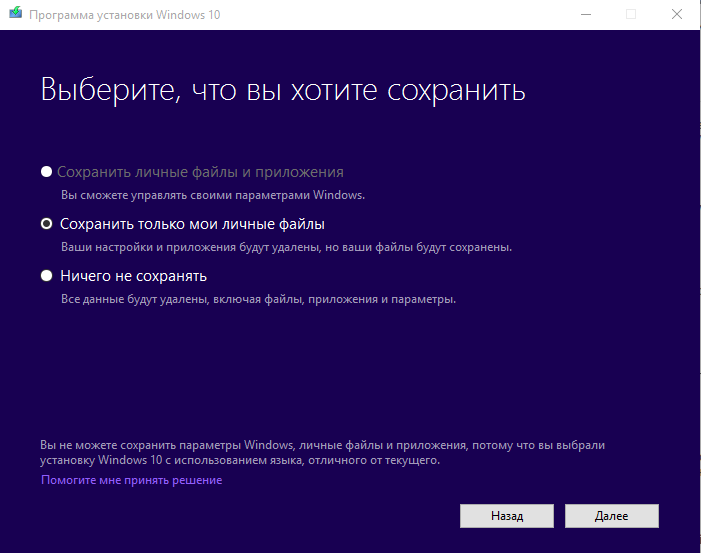Click the 'Назад' button
The image size is (701, 553).
507,516
